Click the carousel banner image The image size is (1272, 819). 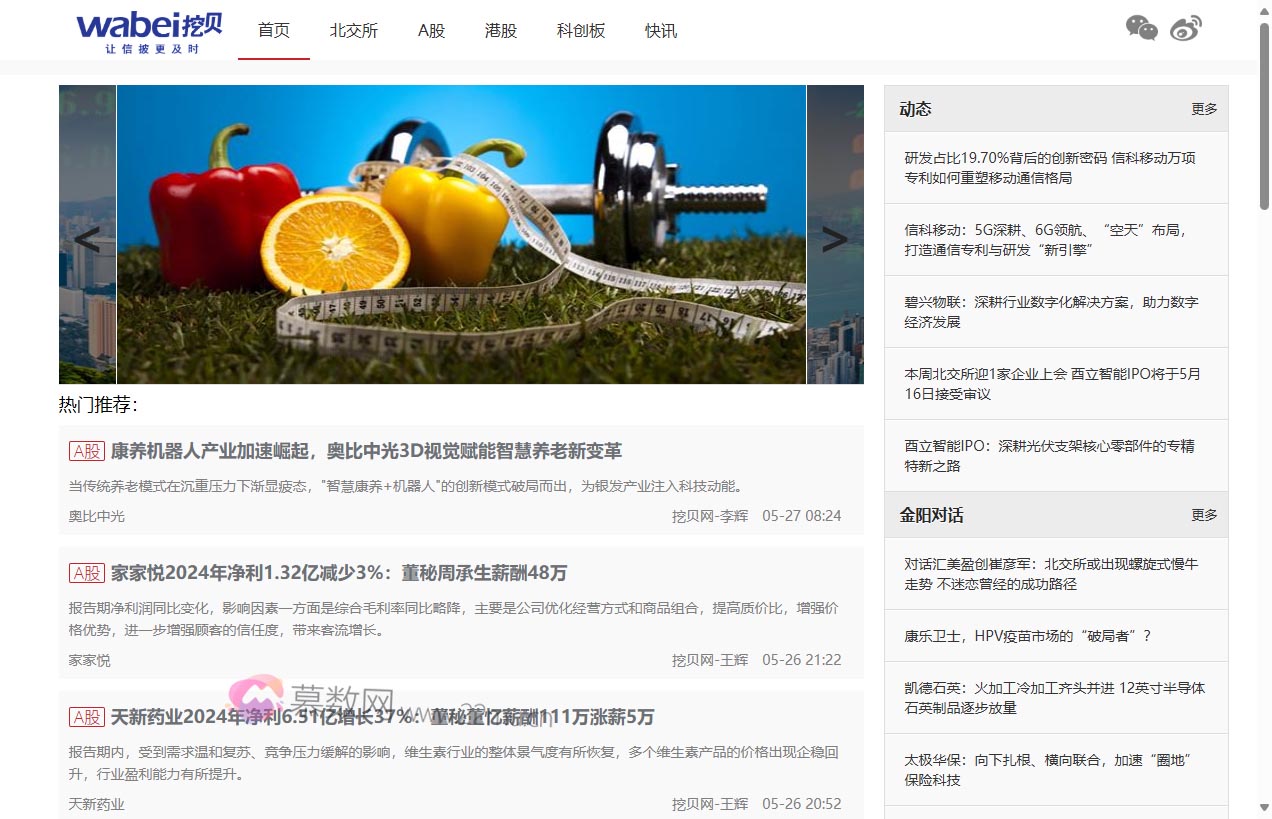coord(460,234)
